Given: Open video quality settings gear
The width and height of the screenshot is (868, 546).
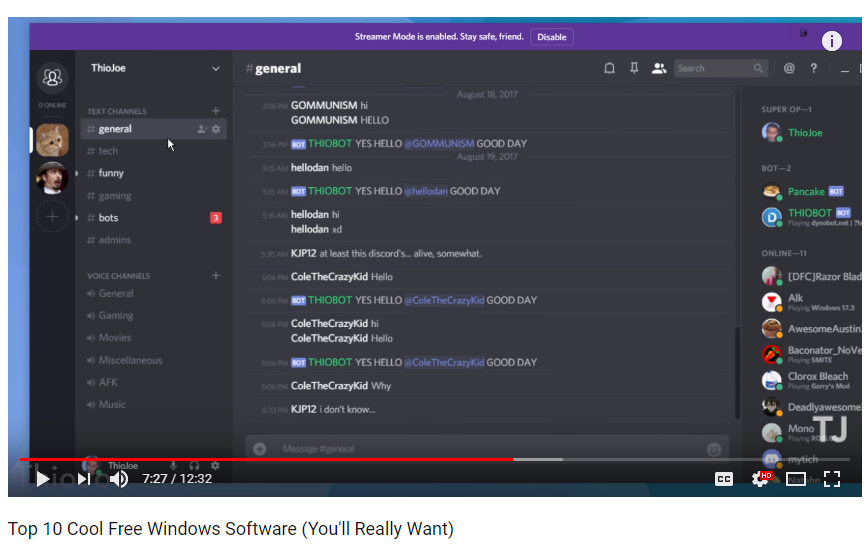Looking at the screenshot, I should (761, 480).
